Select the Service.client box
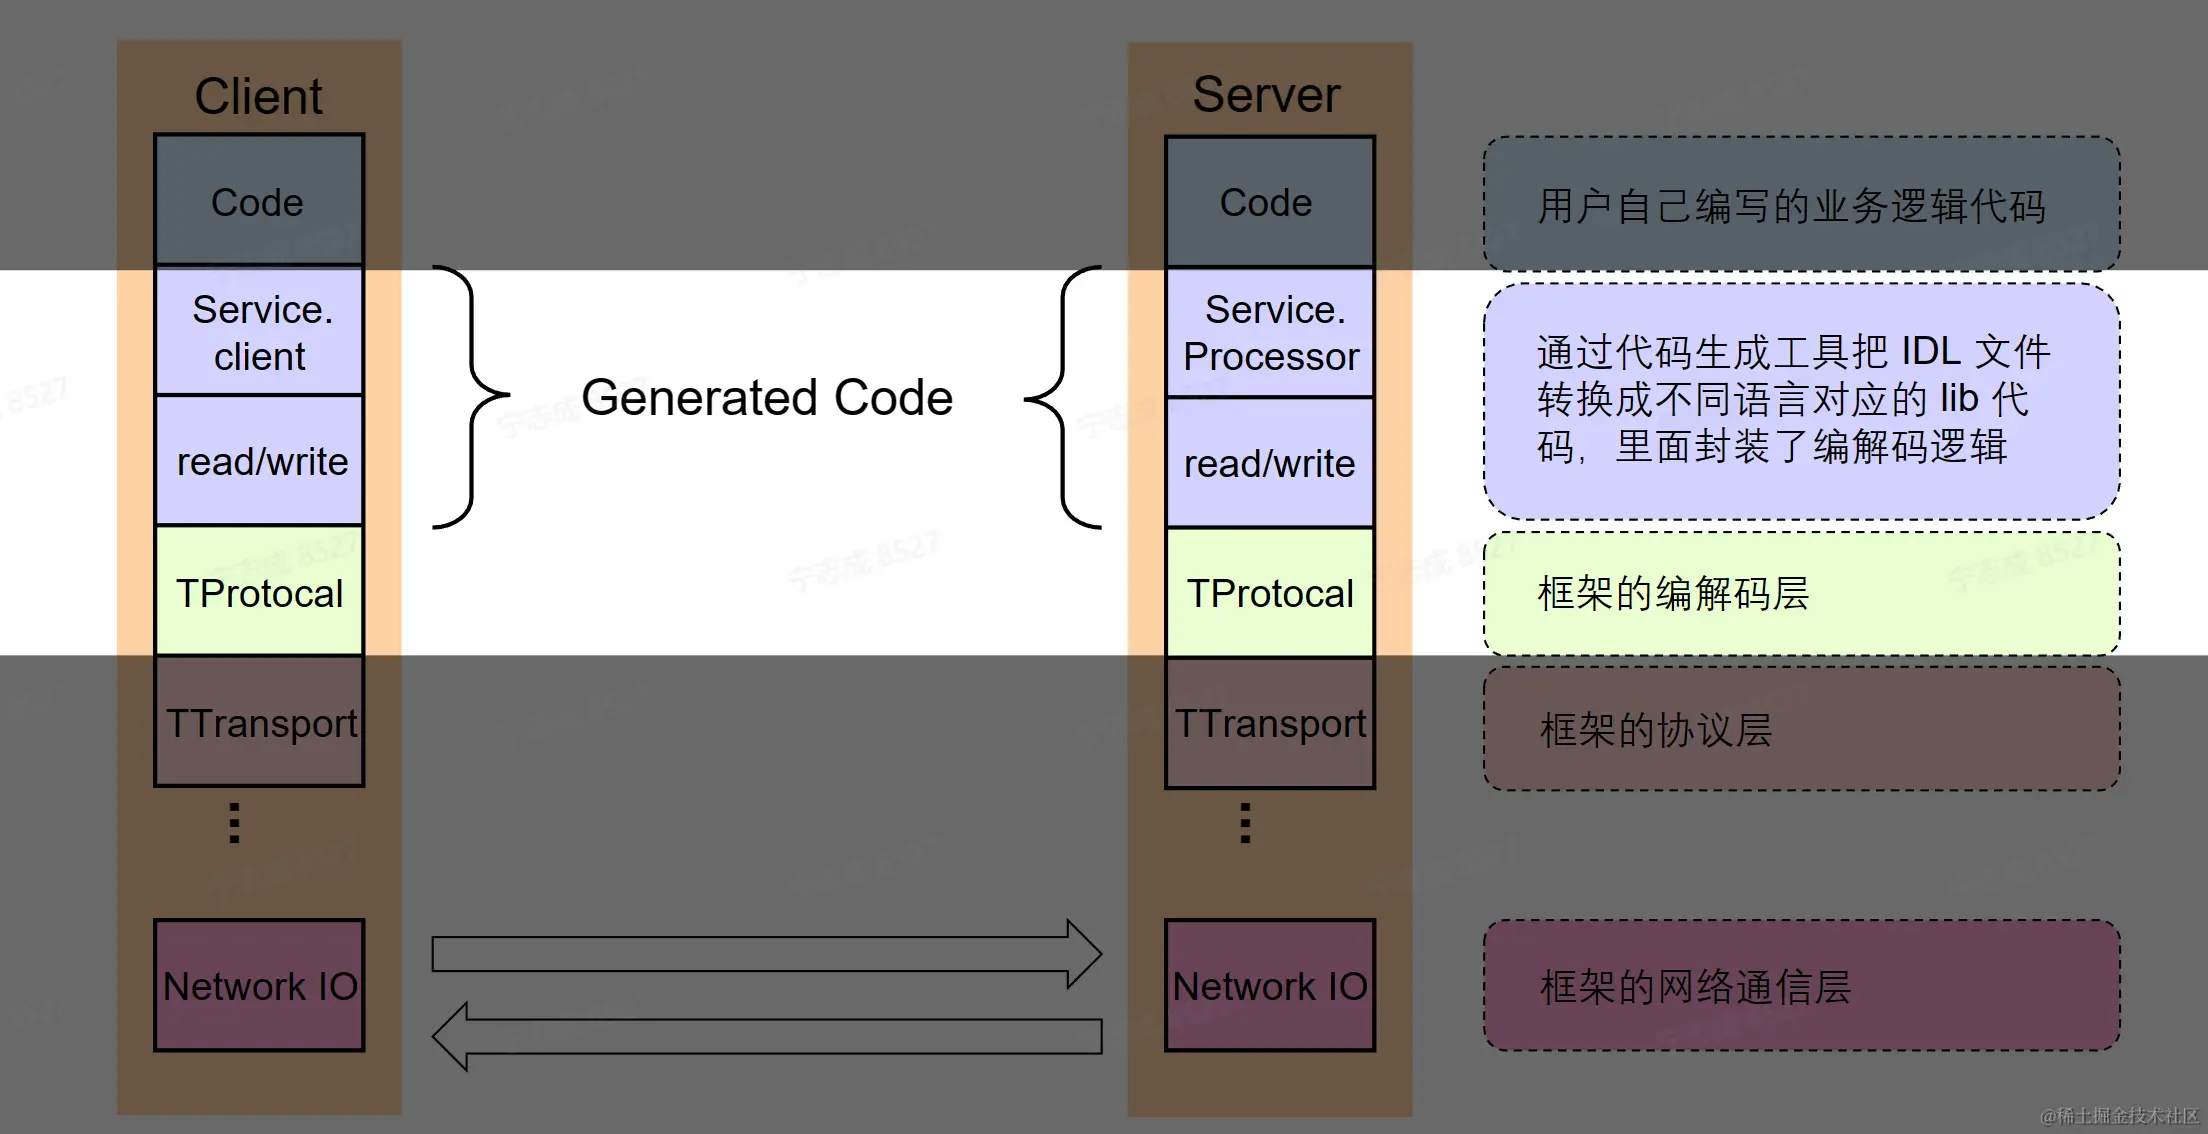Screen dimensions: 2208x1134 point(259,332)
